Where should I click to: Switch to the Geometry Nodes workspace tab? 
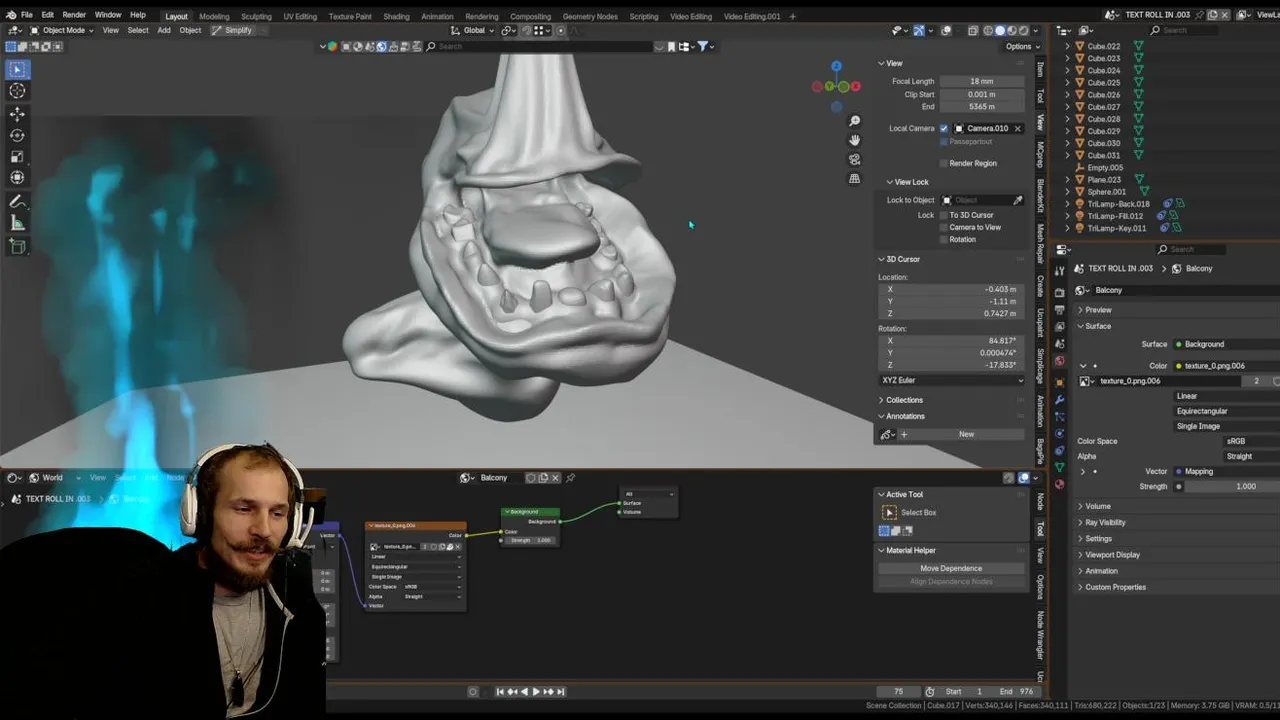590,16
